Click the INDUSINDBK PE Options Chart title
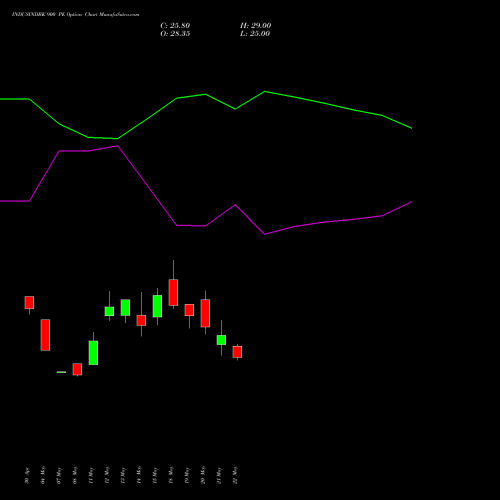Screen dimensions: 500x500 [x=75, y=15]
